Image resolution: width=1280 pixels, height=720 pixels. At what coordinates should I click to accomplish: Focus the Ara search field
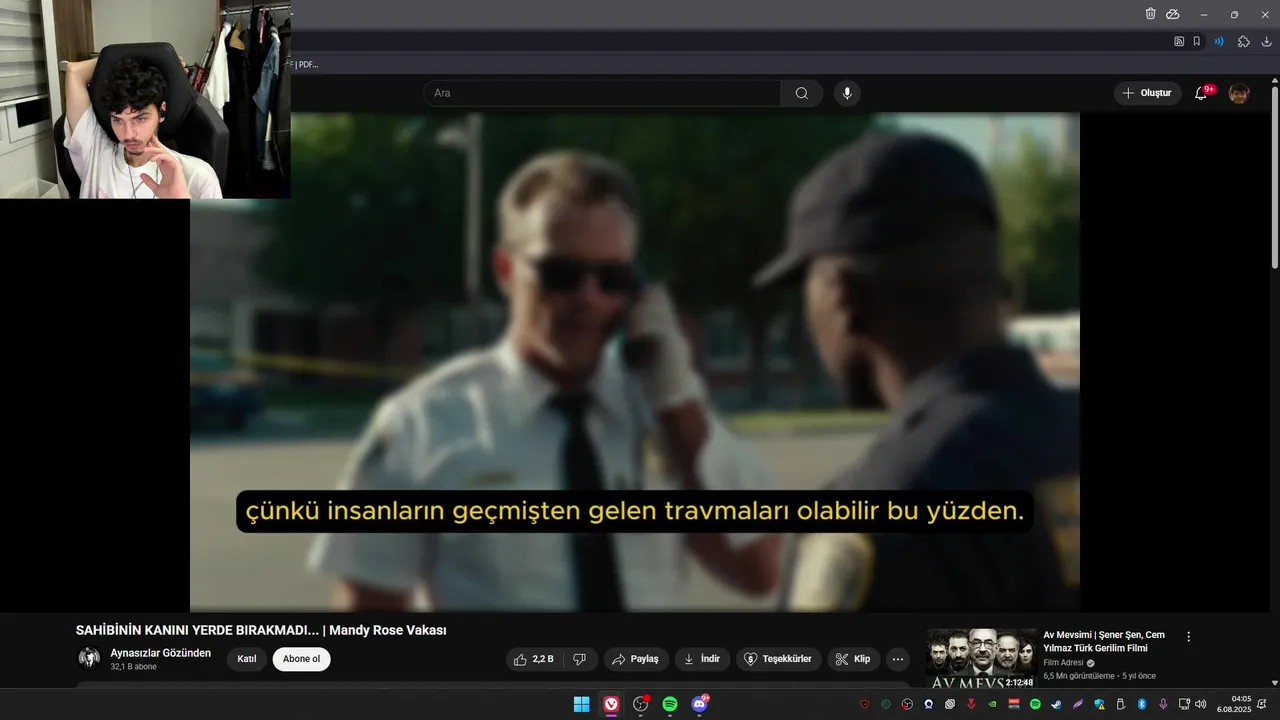(x=602, y=93)
